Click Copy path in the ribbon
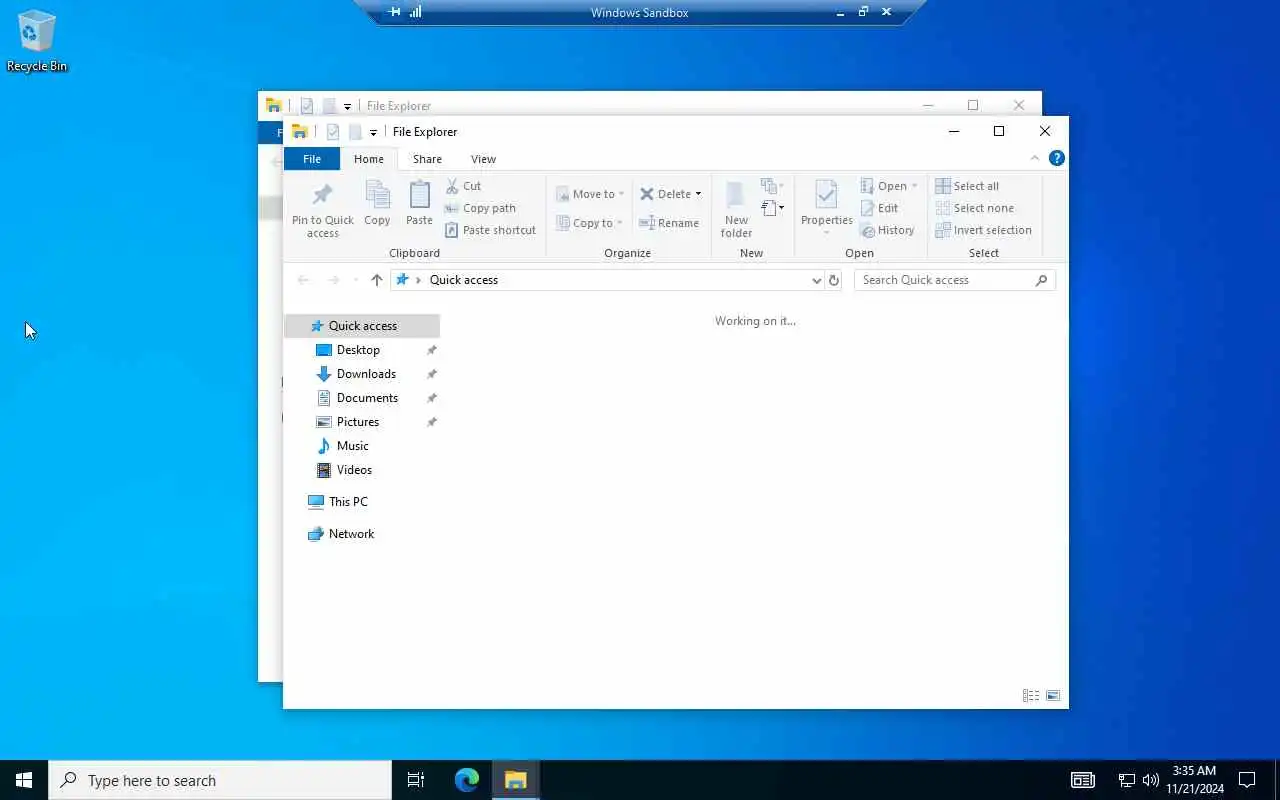The width and height of the screenshot is (1280, 800). click(x=480, y=208)
